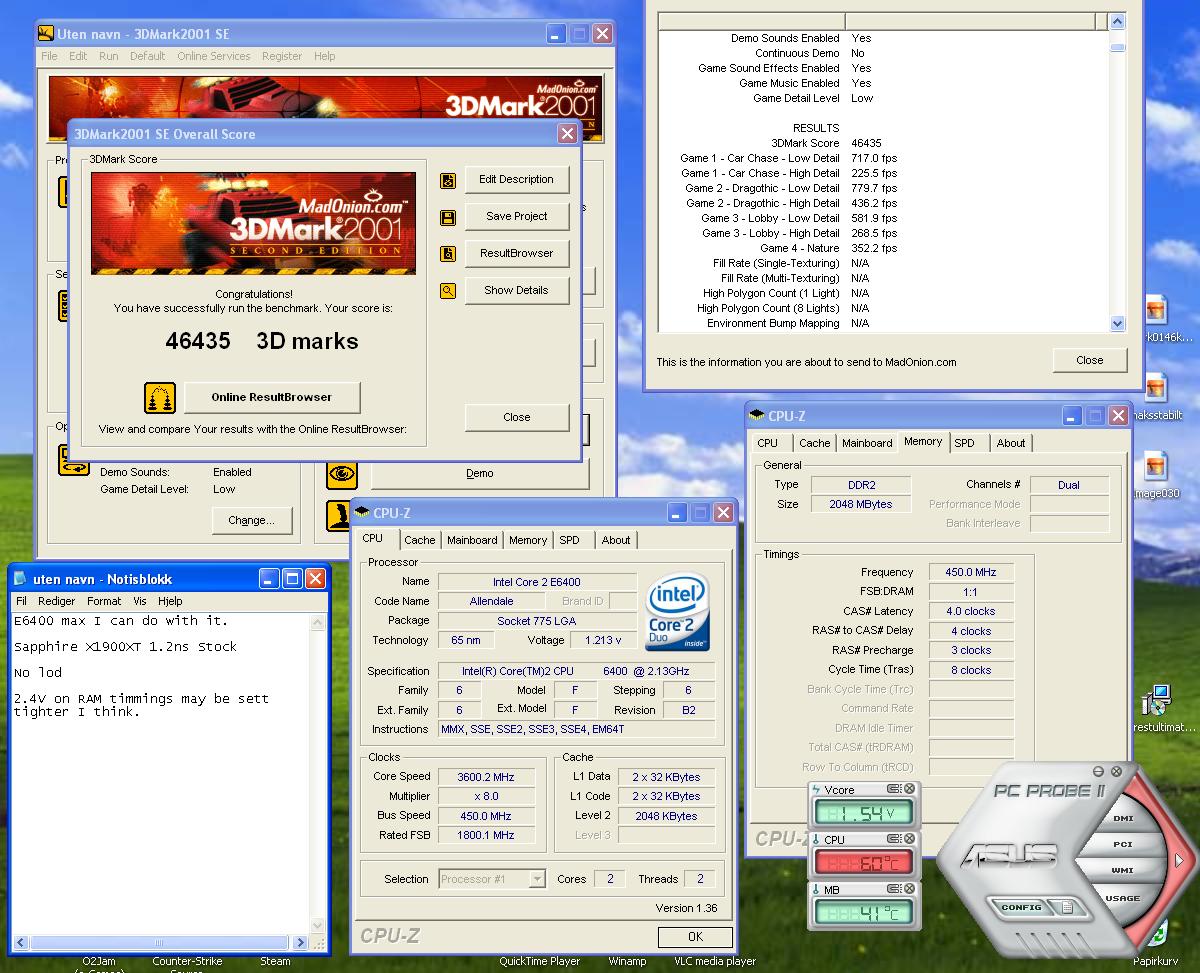
Task: Click the DMI button on PC Probe II
Action: pos(1123,818)
